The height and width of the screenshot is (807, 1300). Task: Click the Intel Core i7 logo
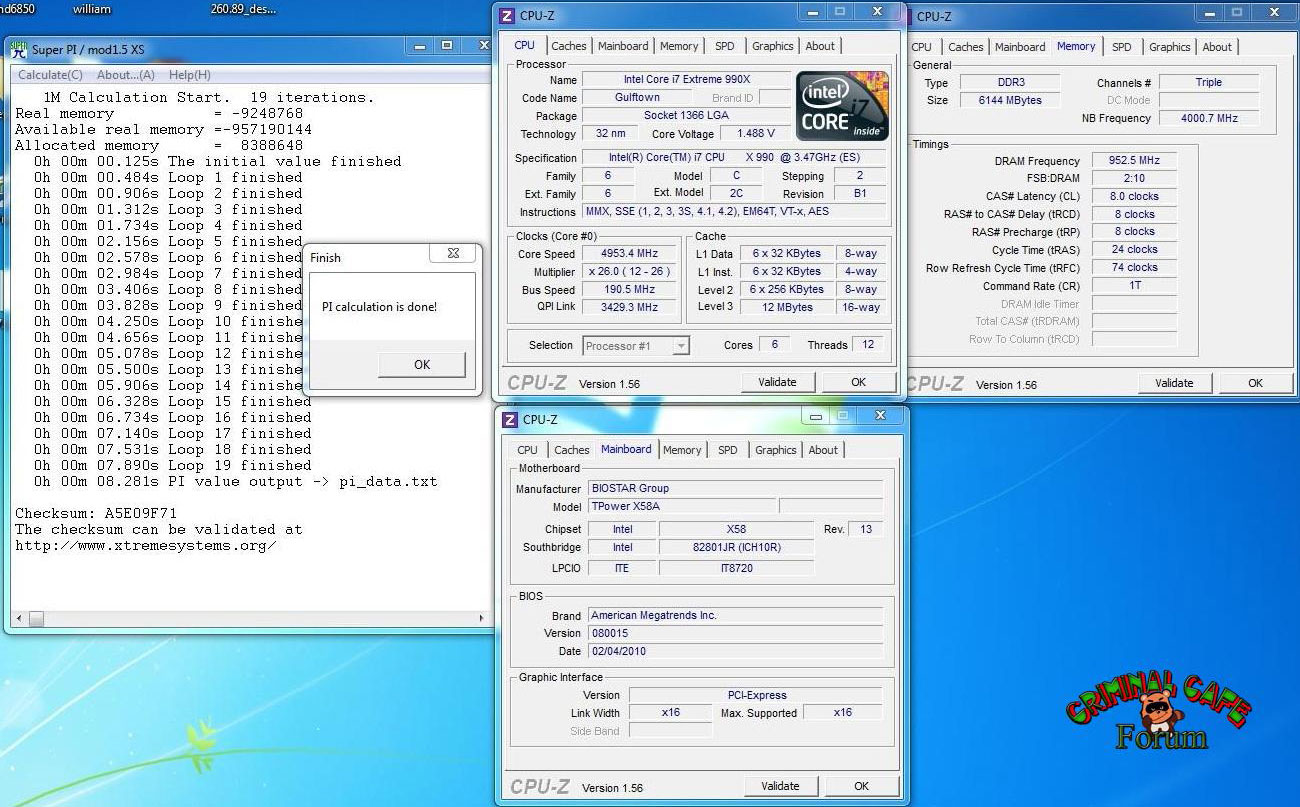[842, 106]
